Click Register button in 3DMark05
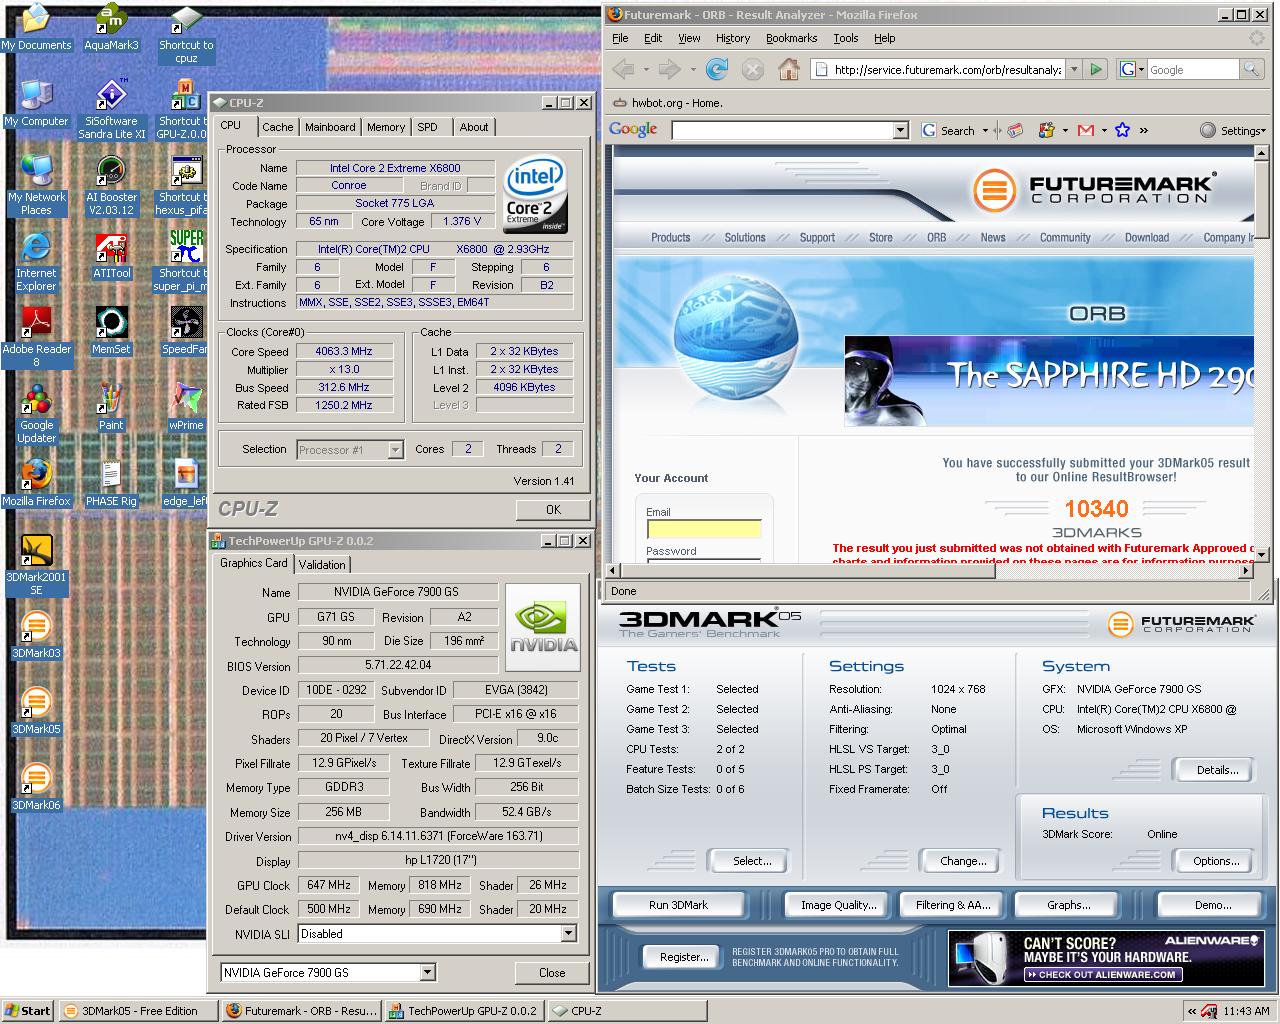Screen dimensions: 1280x1024 (684, 957)
